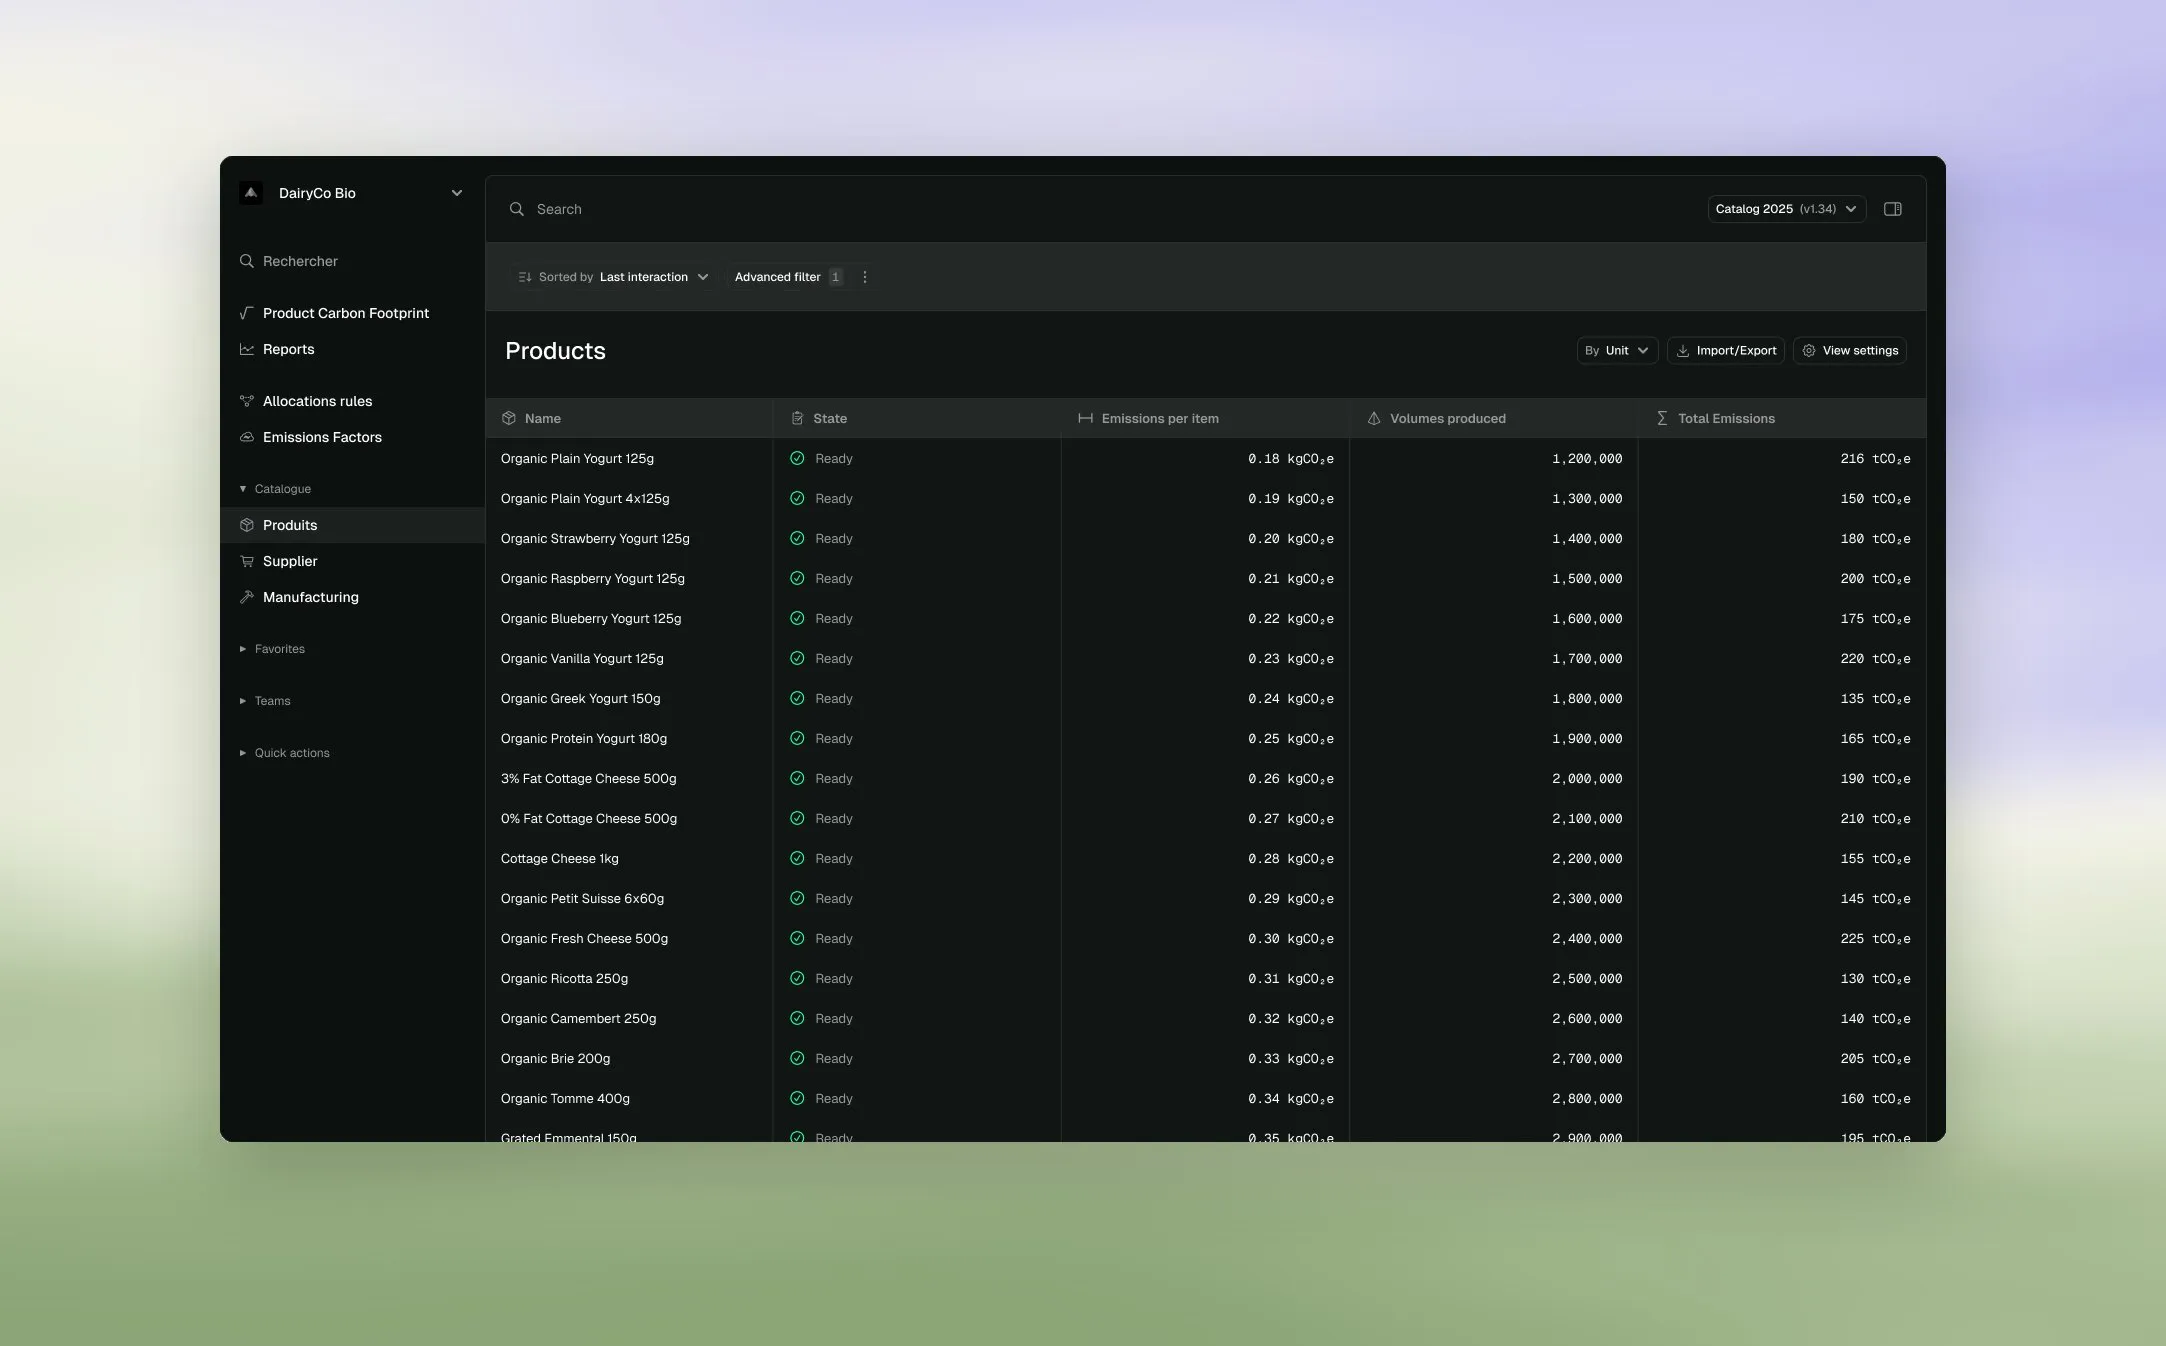The width and height of the screenshot is (2166, 1346).
Task: Click the magnifier icon in the top search bar
Action: click(517, 209)
